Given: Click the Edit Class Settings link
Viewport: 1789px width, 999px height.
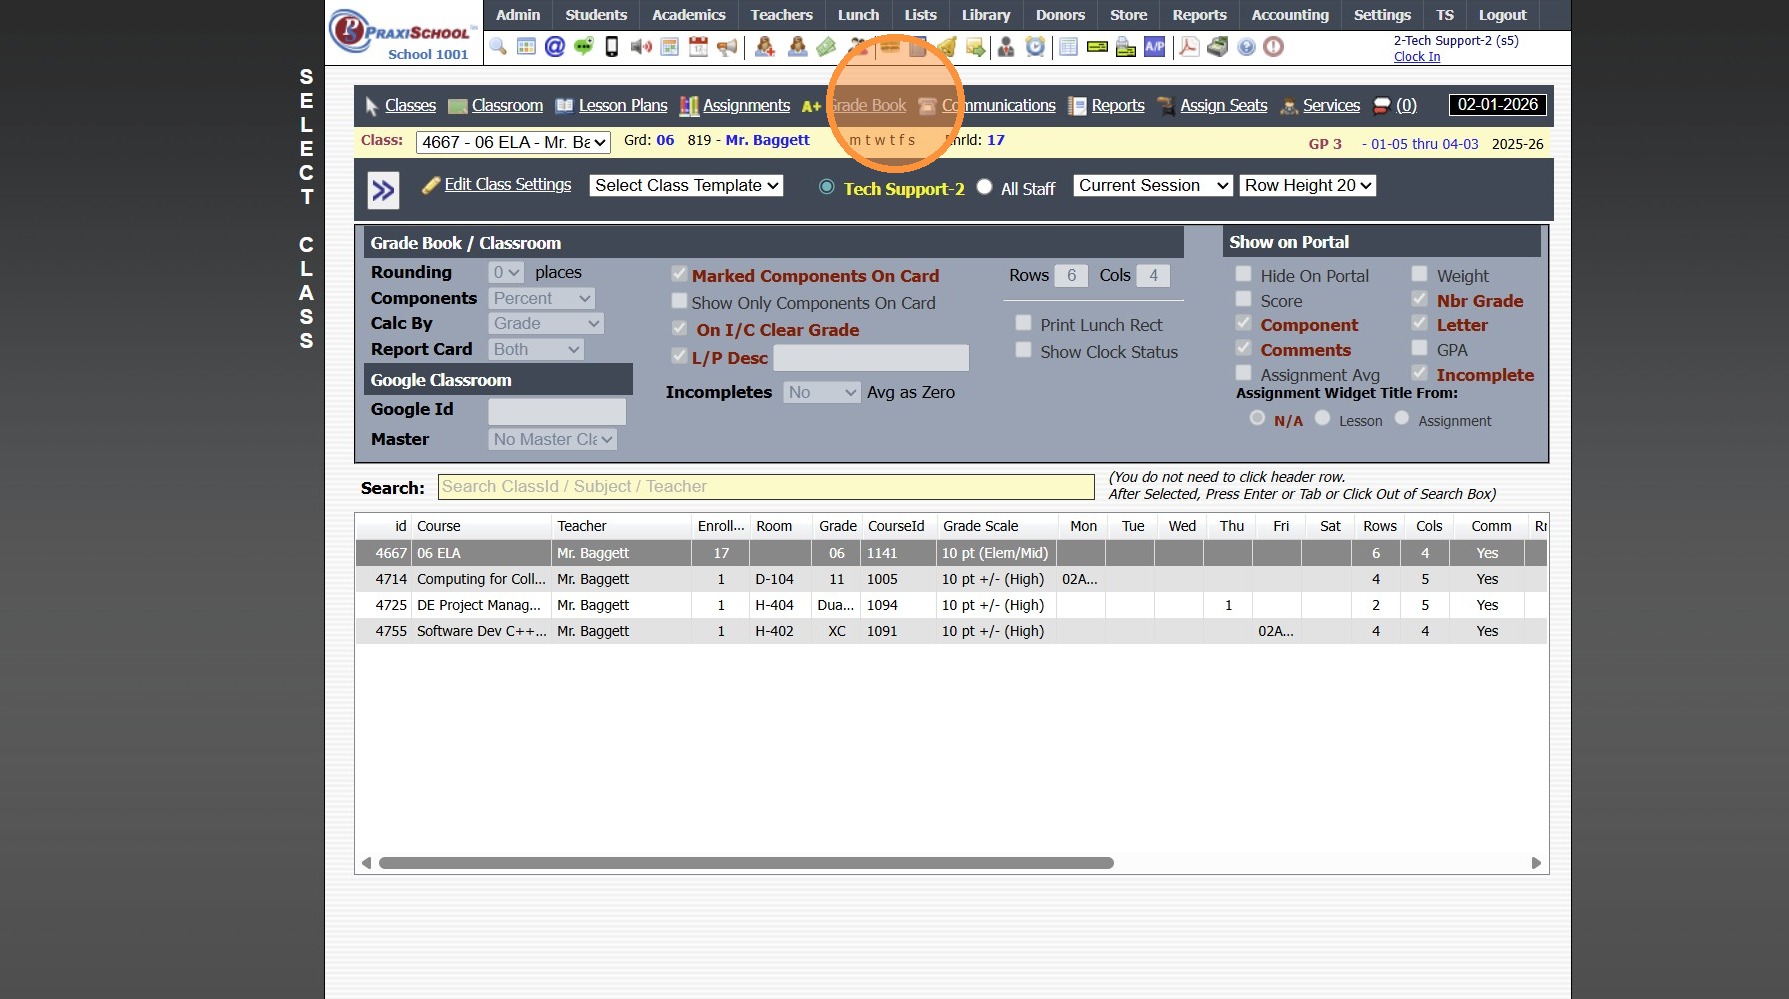Looking at the screenshot, I should tap(508, 185).
